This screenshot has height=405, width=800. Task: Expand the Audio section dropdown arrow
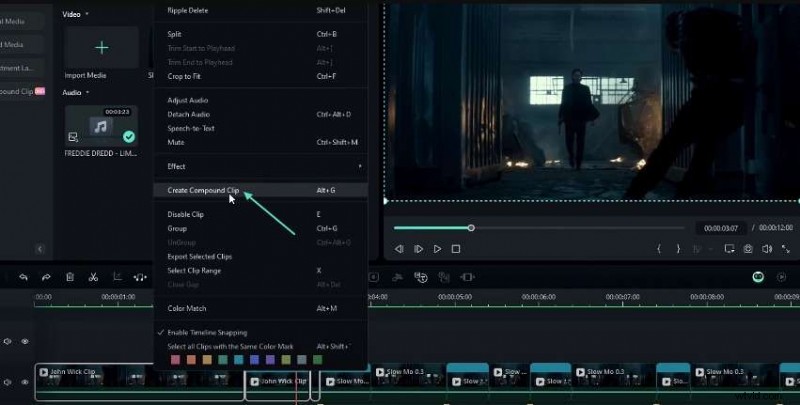point(87,92)
